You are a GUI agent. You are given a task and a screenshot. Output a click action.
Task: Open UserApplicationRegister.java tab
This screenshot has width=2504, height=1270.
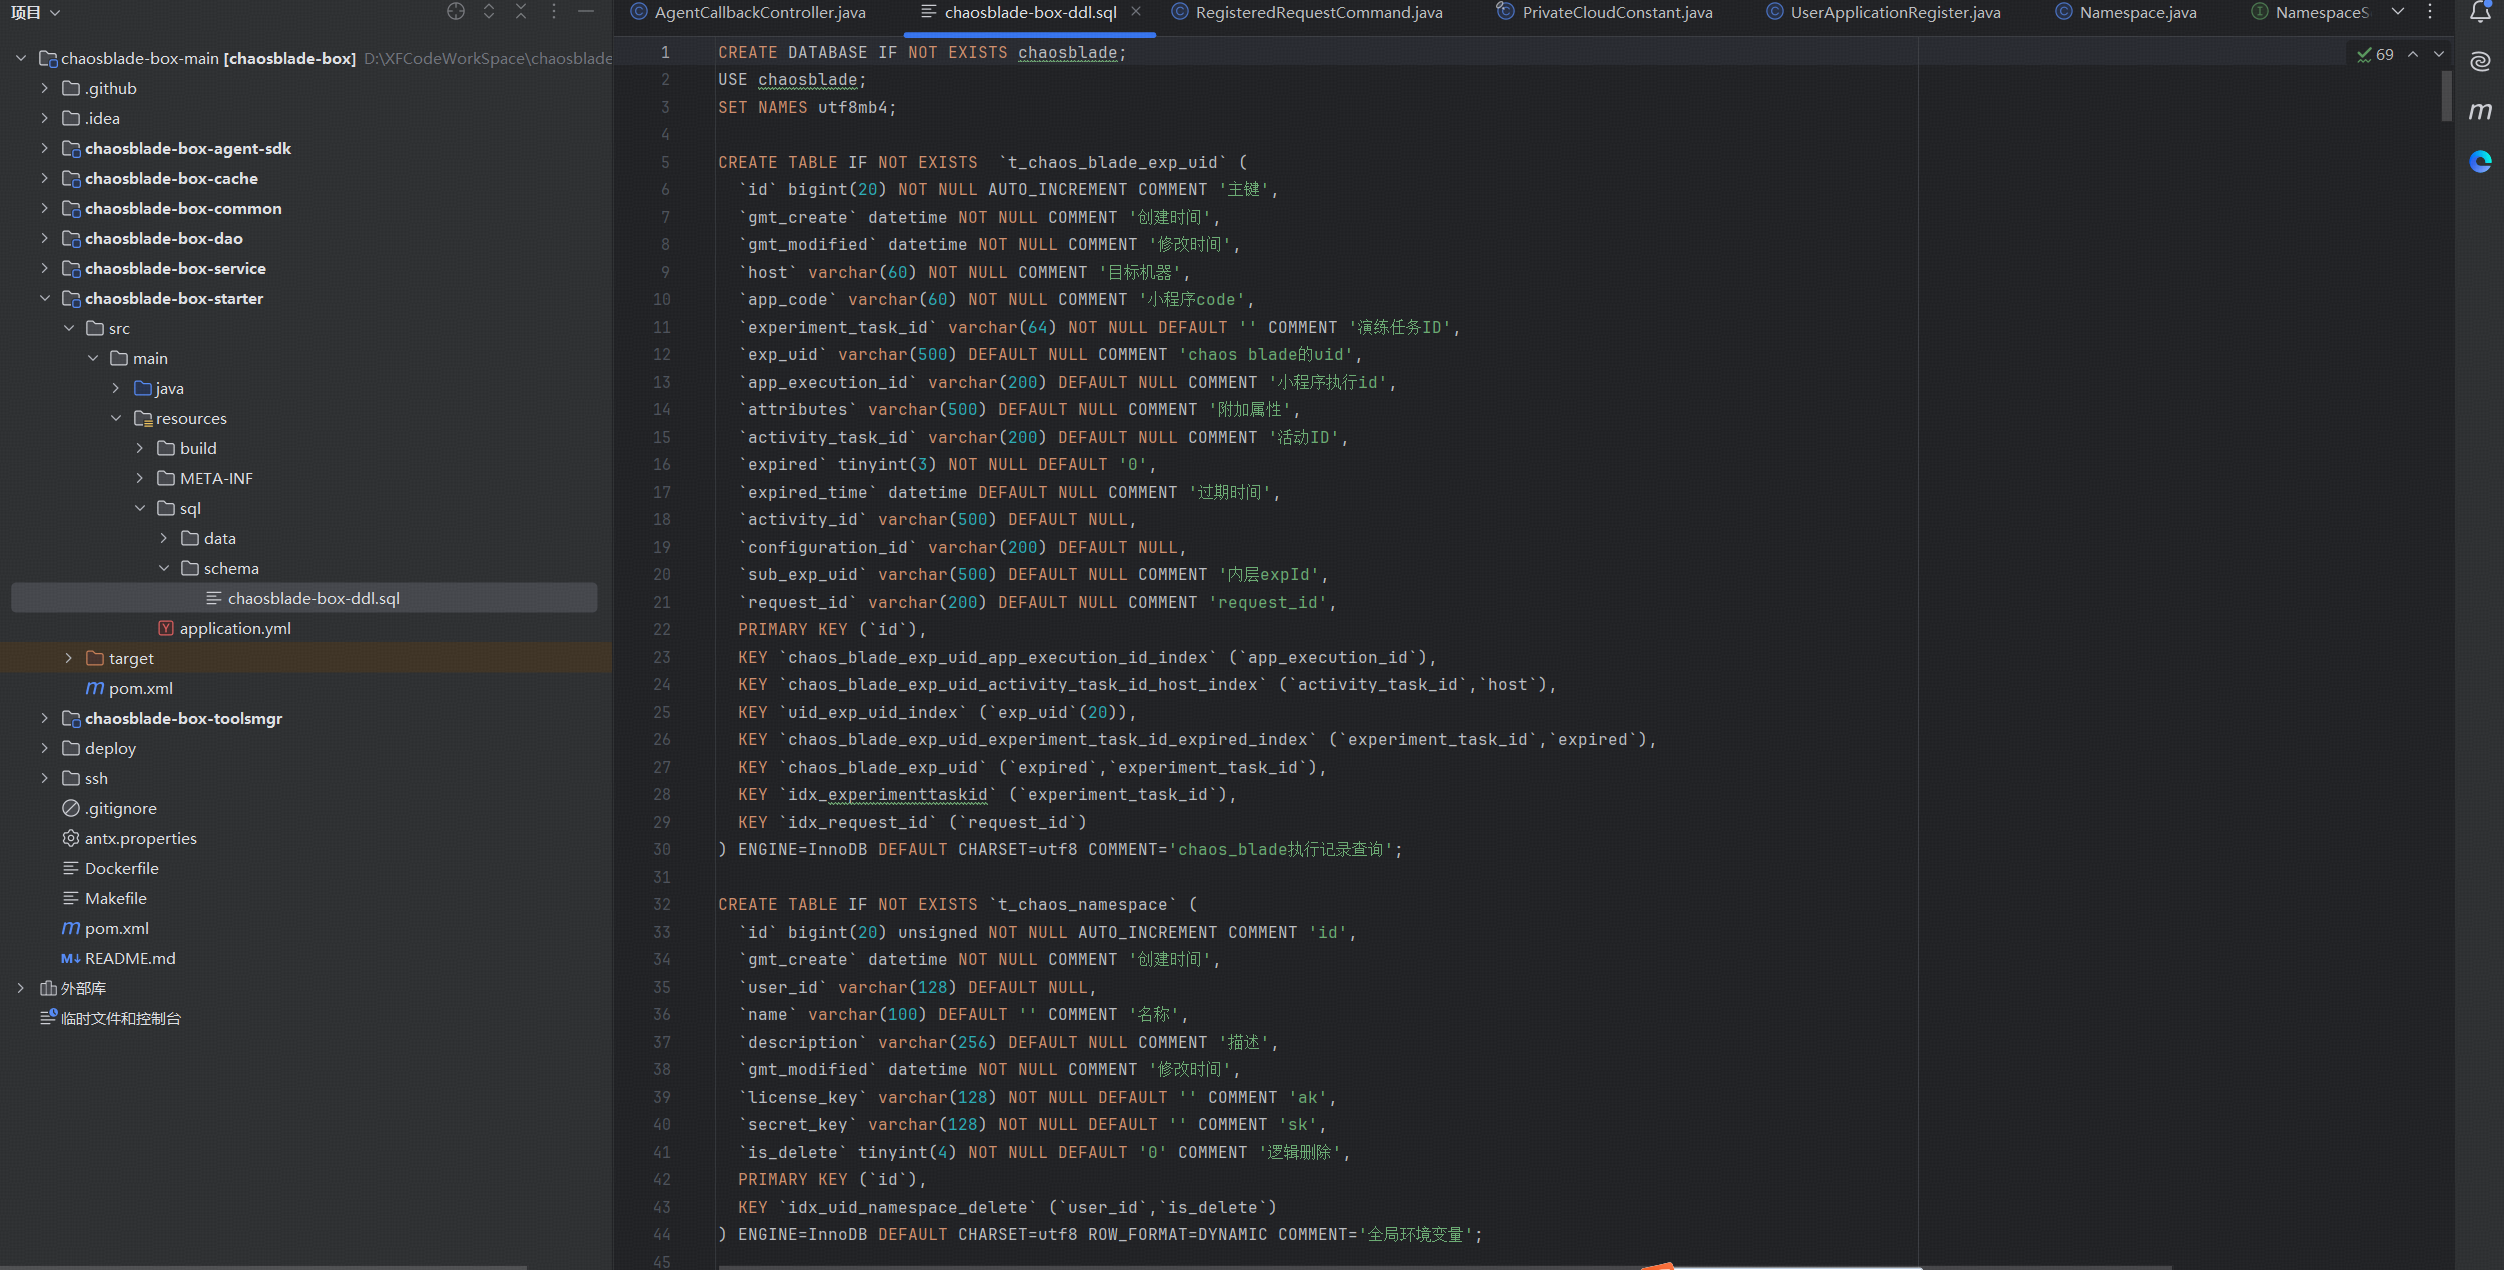[x=1883, y=12]
